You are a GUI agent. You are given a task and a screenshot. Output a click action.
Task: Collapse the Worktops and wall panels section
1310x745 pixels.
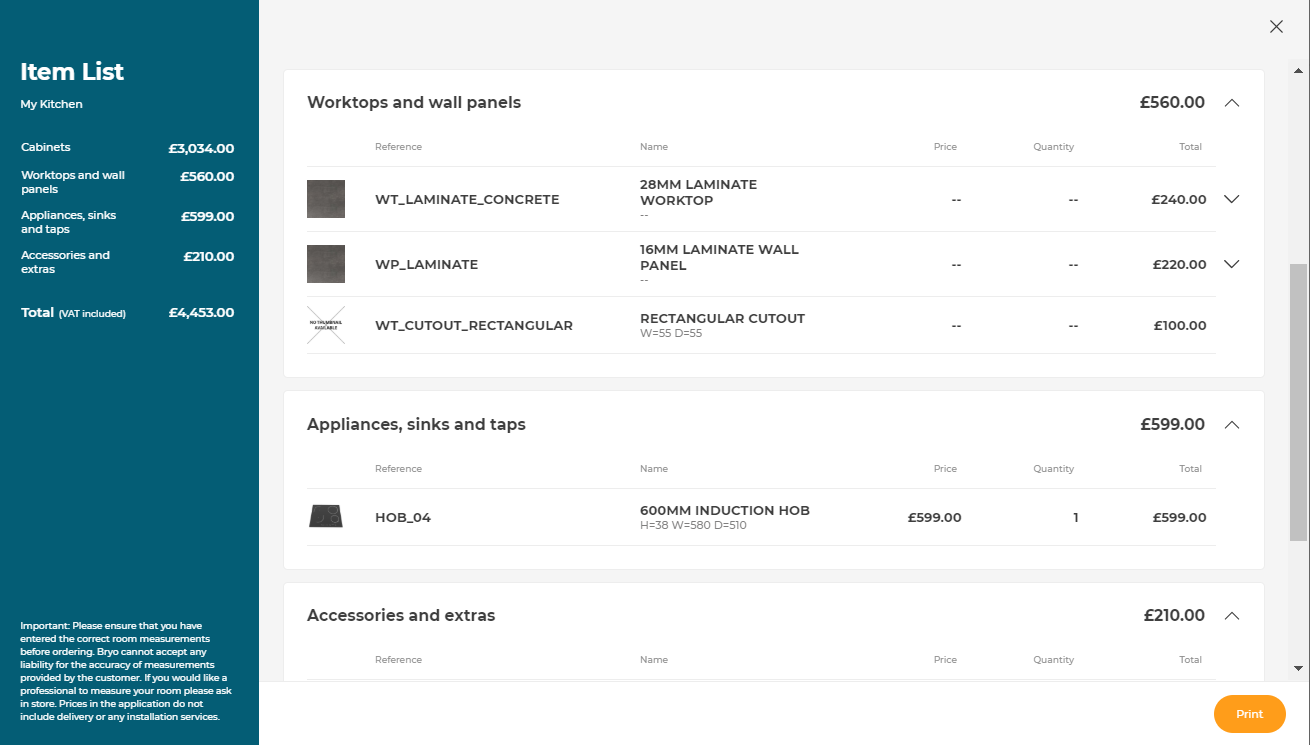(1231, 102)
